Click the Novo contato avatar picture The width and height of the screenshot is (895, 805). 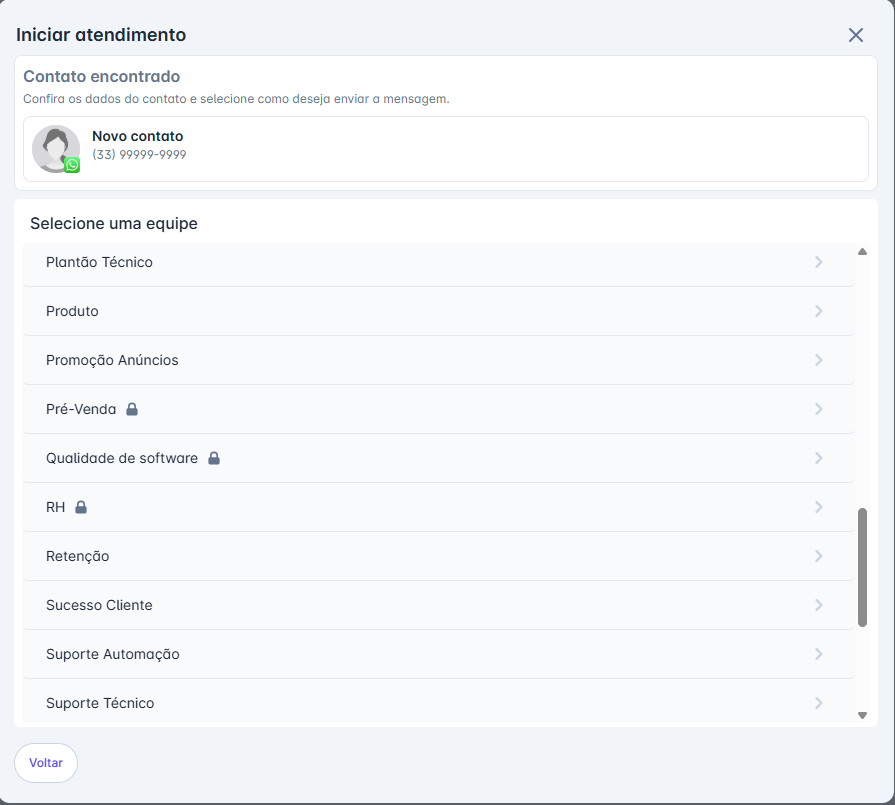tap(55, 148)
